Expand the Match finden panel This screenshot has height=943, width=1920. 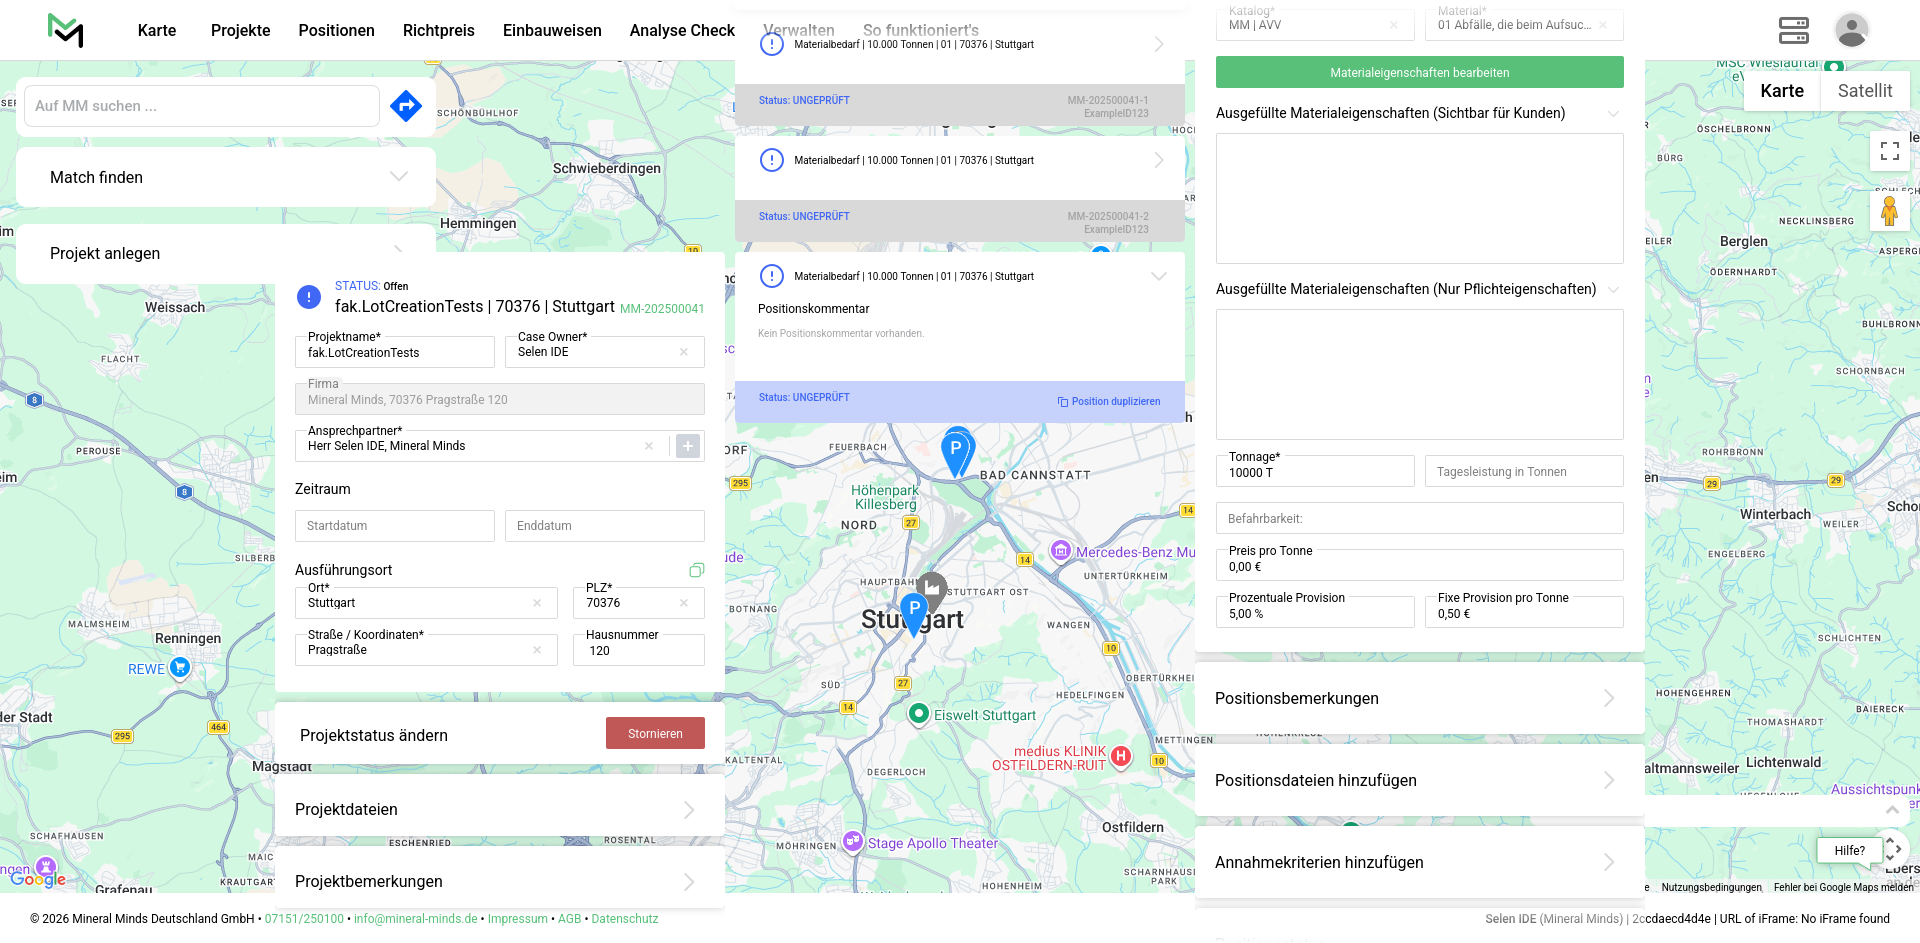(399, 177)
